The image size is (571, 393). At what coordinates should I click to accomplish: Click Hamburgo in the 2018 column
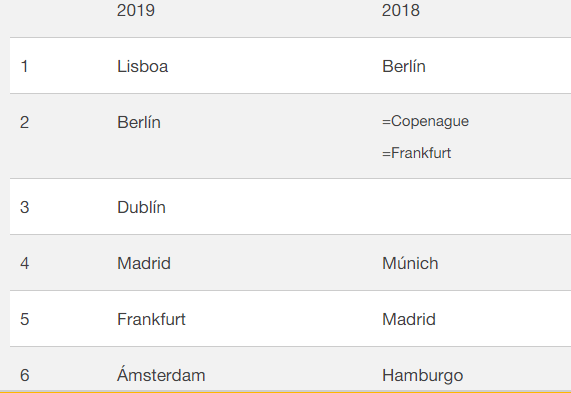(422, 376)
